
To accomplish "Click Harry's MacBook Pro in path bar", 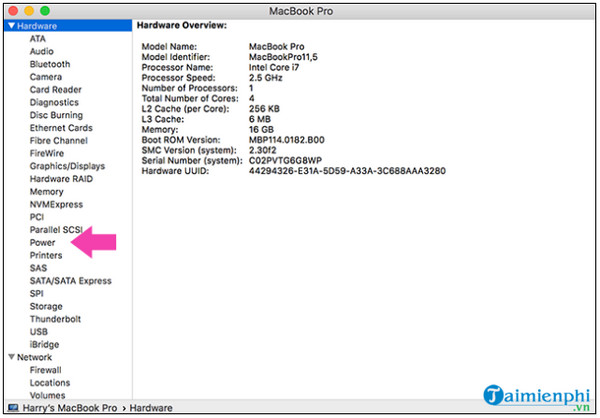I will coord(69,408).
